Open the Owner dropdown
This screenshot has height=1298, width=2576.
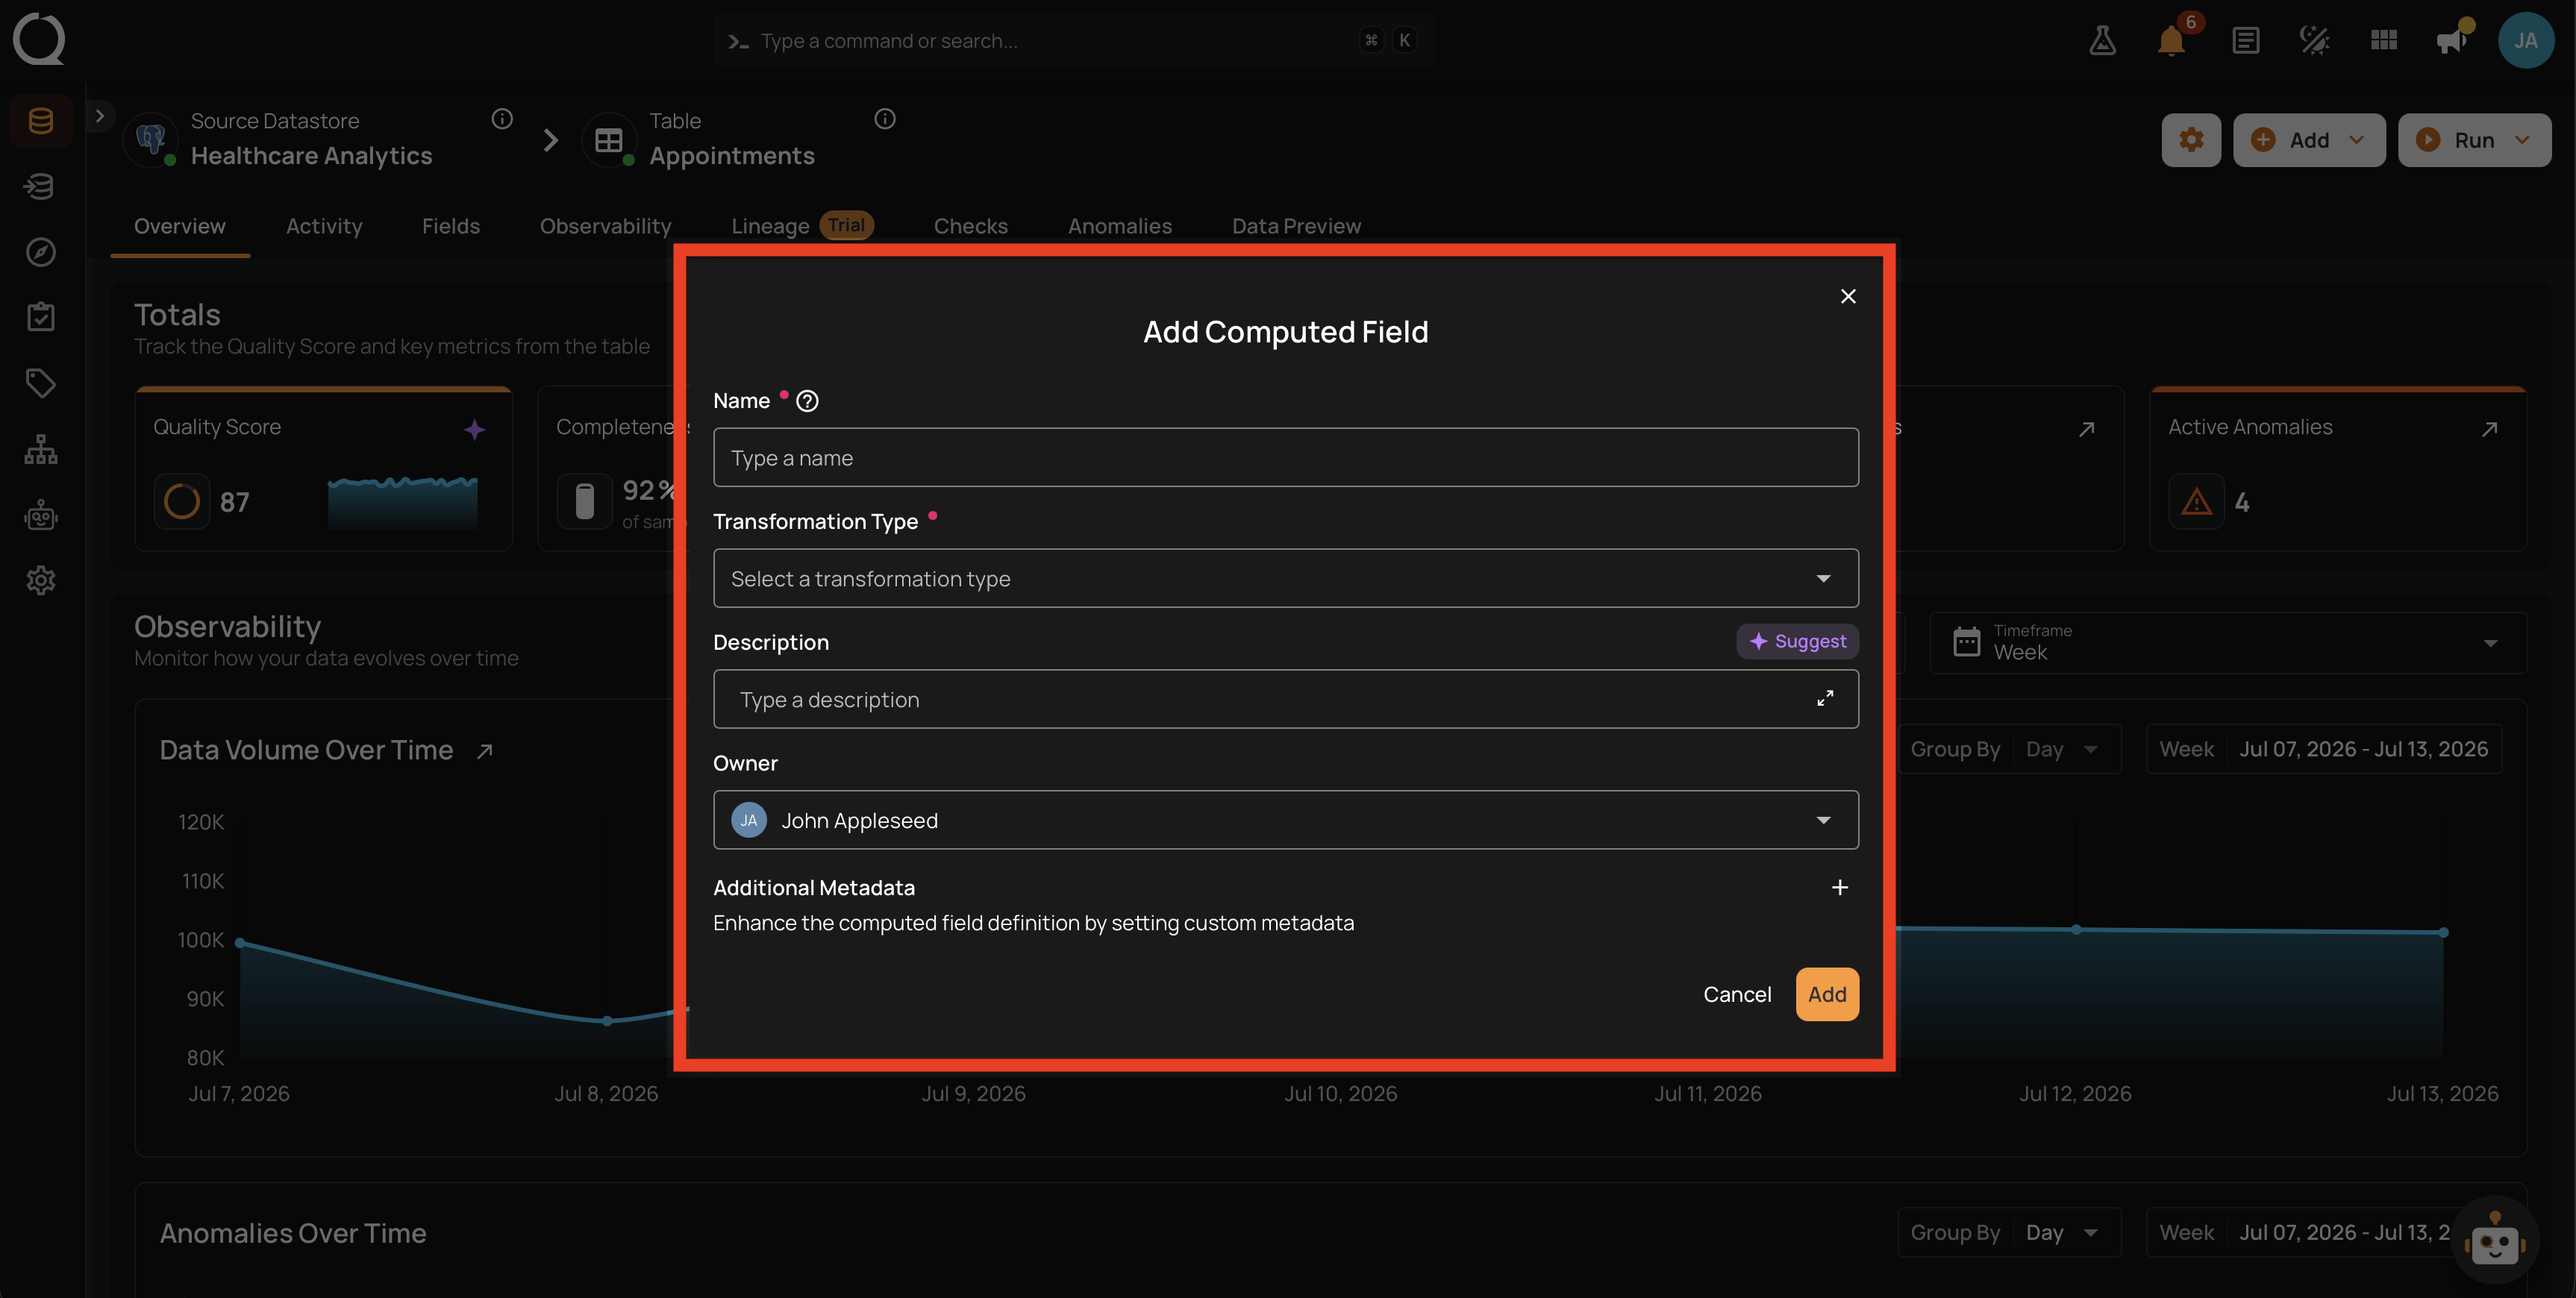[1285, 820]
